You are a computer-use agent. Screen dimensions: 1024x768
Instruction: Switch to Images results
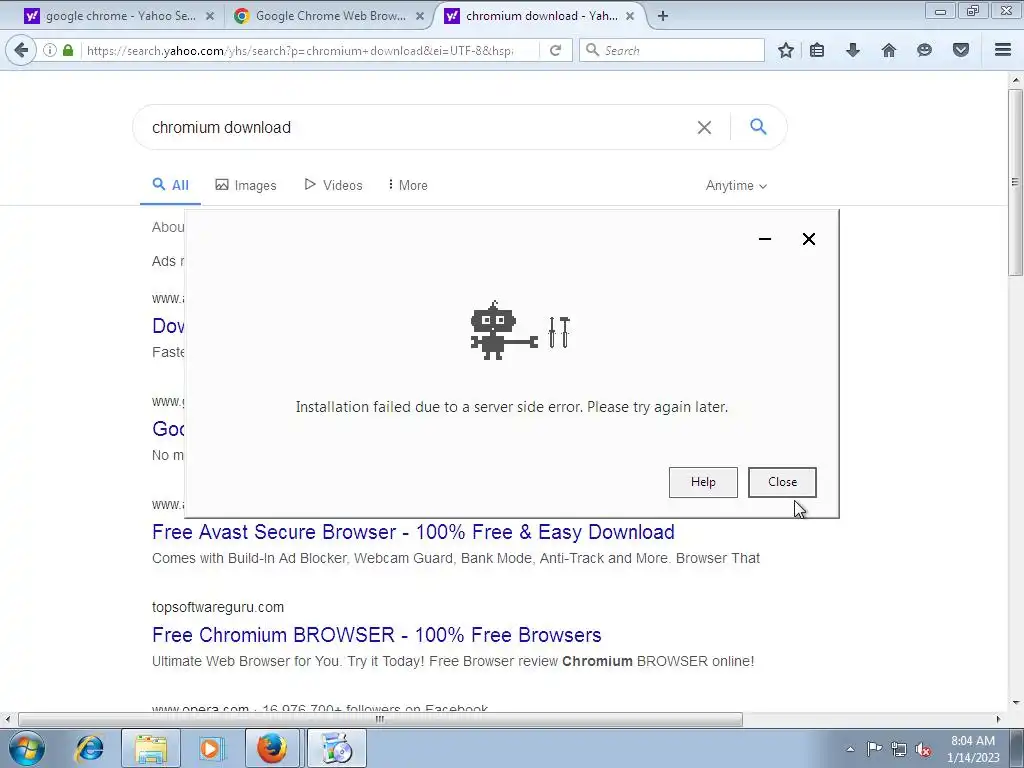246,185
